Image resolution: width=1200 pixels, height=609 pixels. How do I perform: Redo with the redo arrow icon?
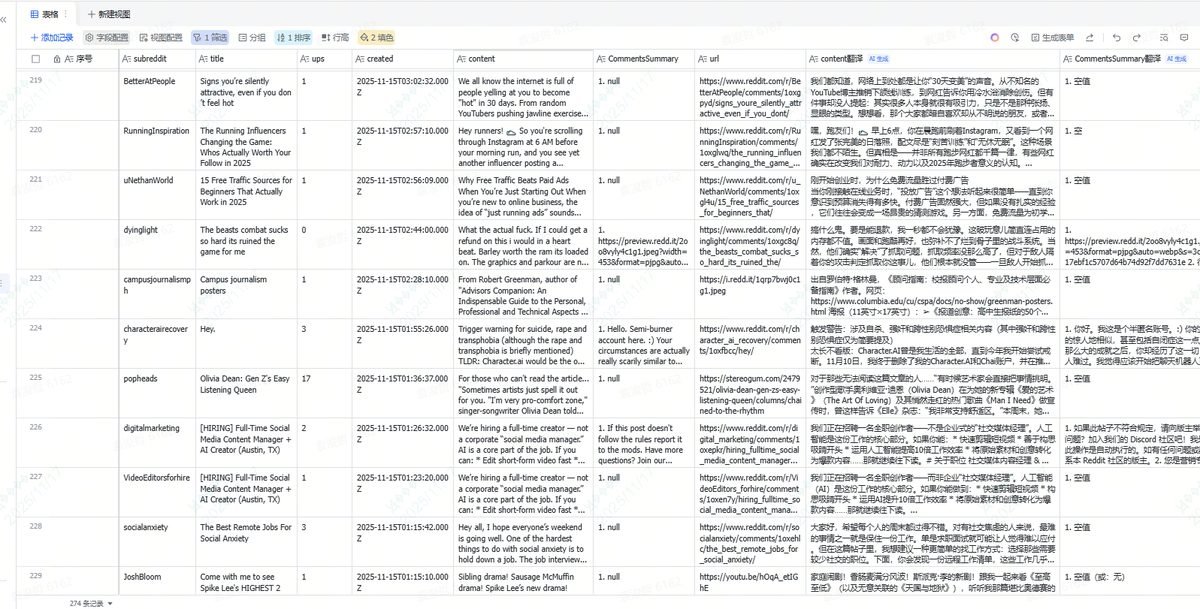pos(1138,37)
